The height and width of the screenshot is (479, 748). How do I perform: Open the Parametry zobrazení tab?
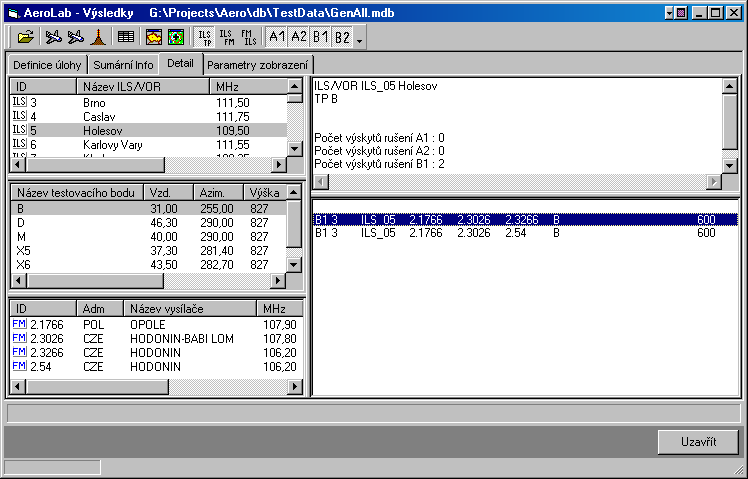pos(257,65)
